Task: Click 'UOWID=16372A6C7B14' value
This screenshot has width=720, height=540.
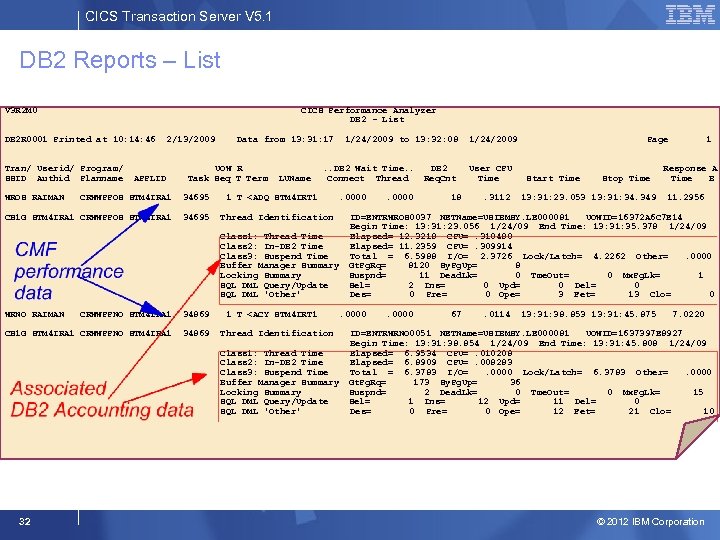Action: pos(634,217)
